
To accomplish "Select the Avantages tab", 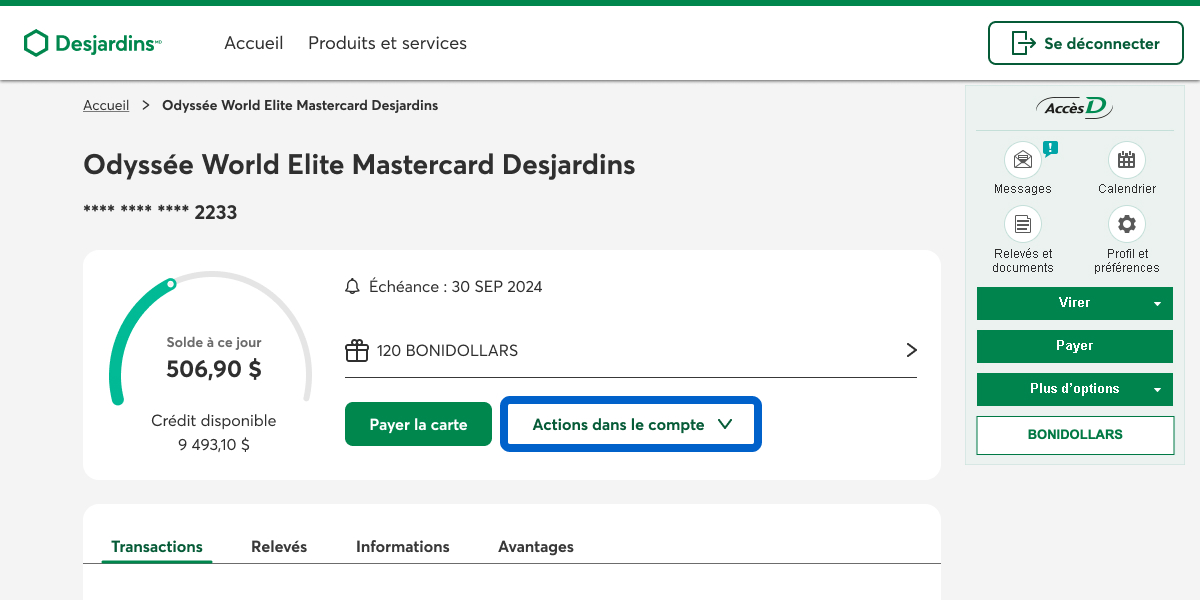I will click(536, 547).
